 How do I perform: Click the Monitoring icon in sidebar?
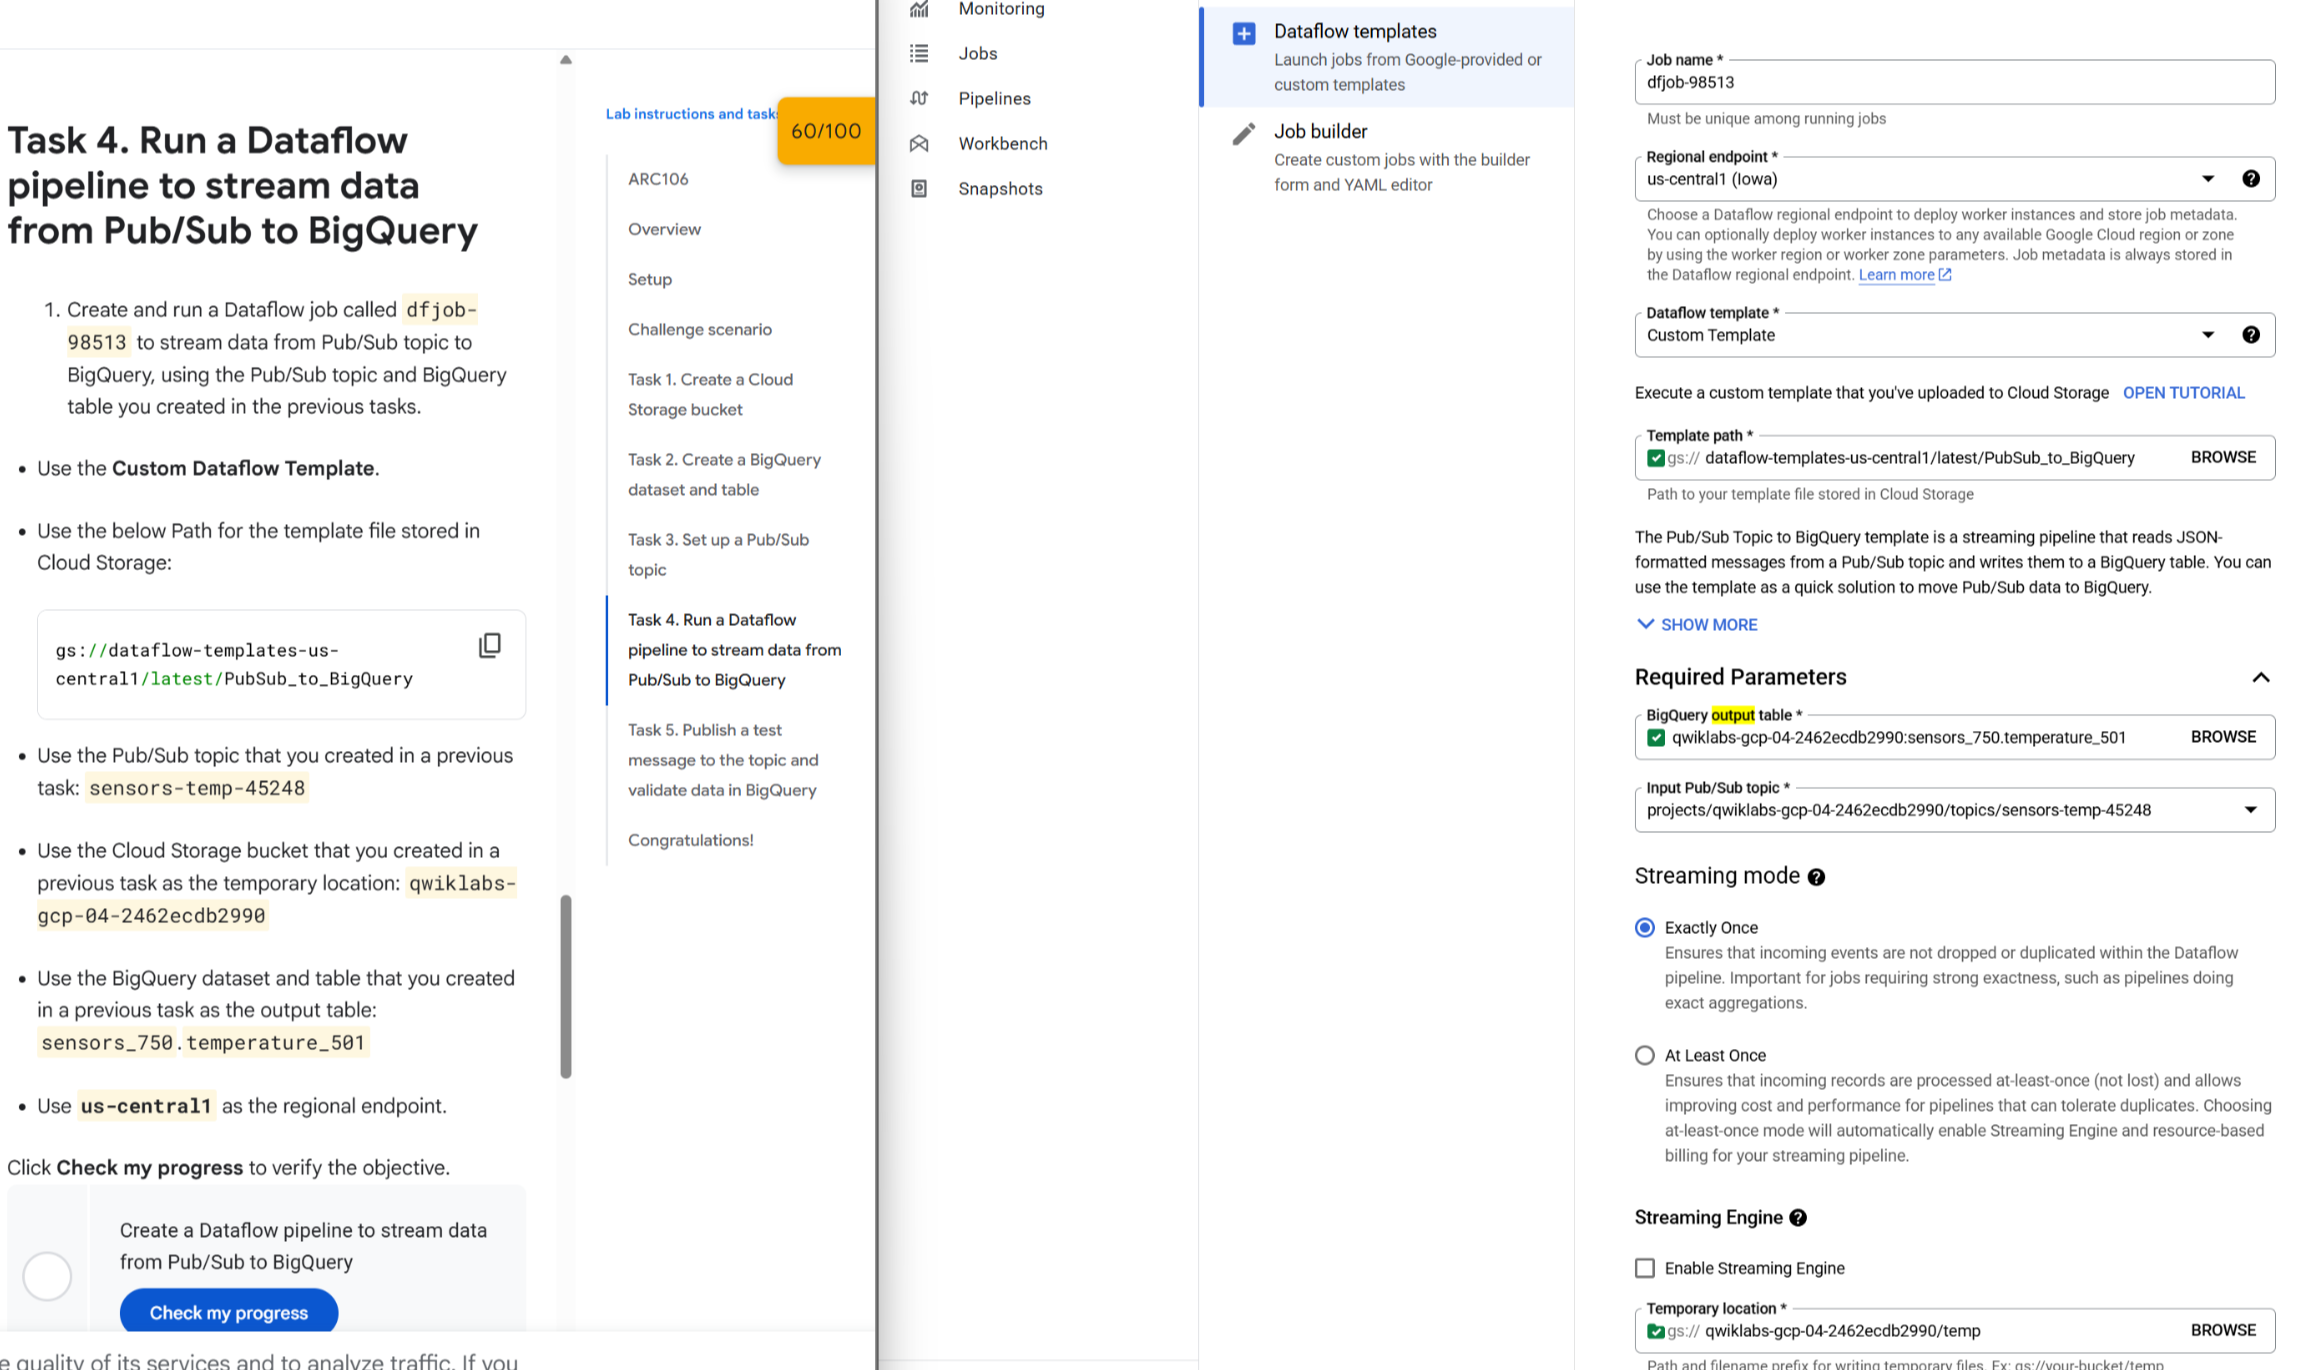coord(919,9)
